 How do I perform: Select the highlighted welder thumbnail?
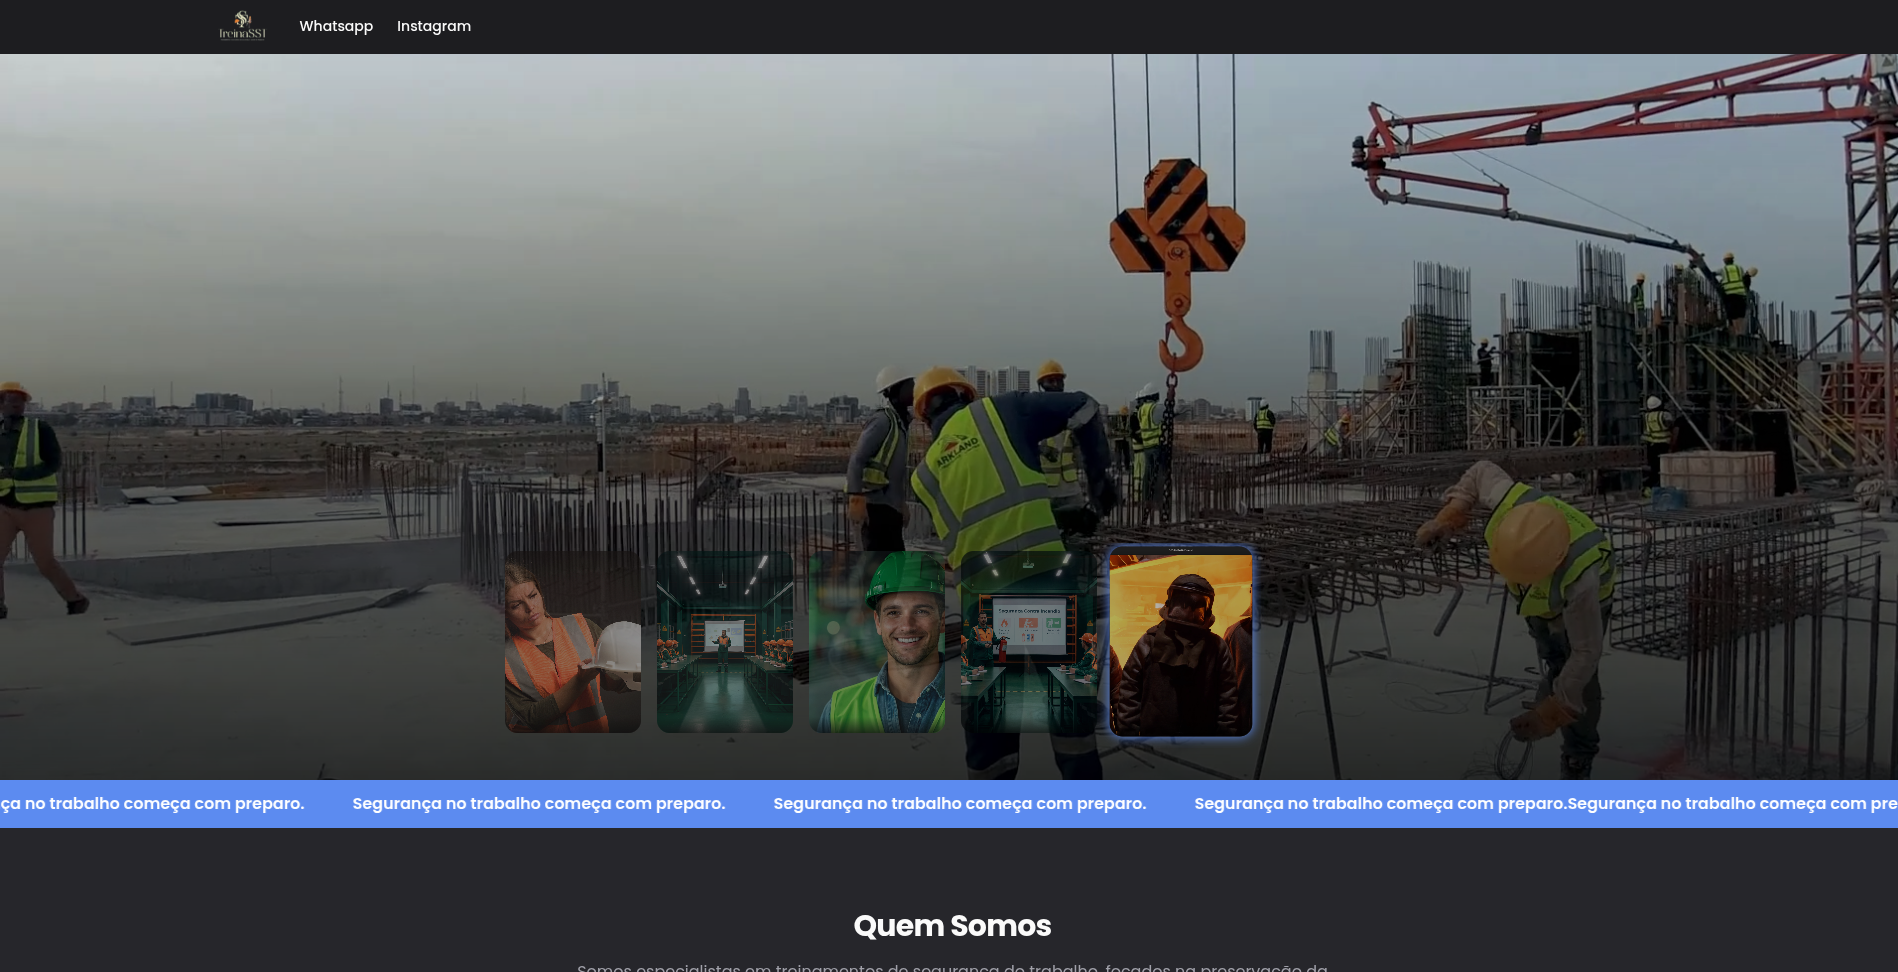(1181, 642)
